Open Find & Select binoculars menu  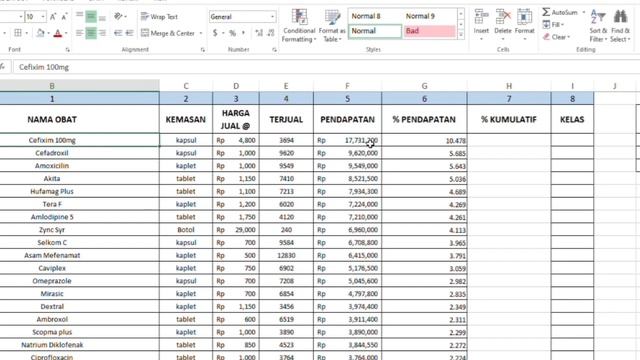[620, 25]
